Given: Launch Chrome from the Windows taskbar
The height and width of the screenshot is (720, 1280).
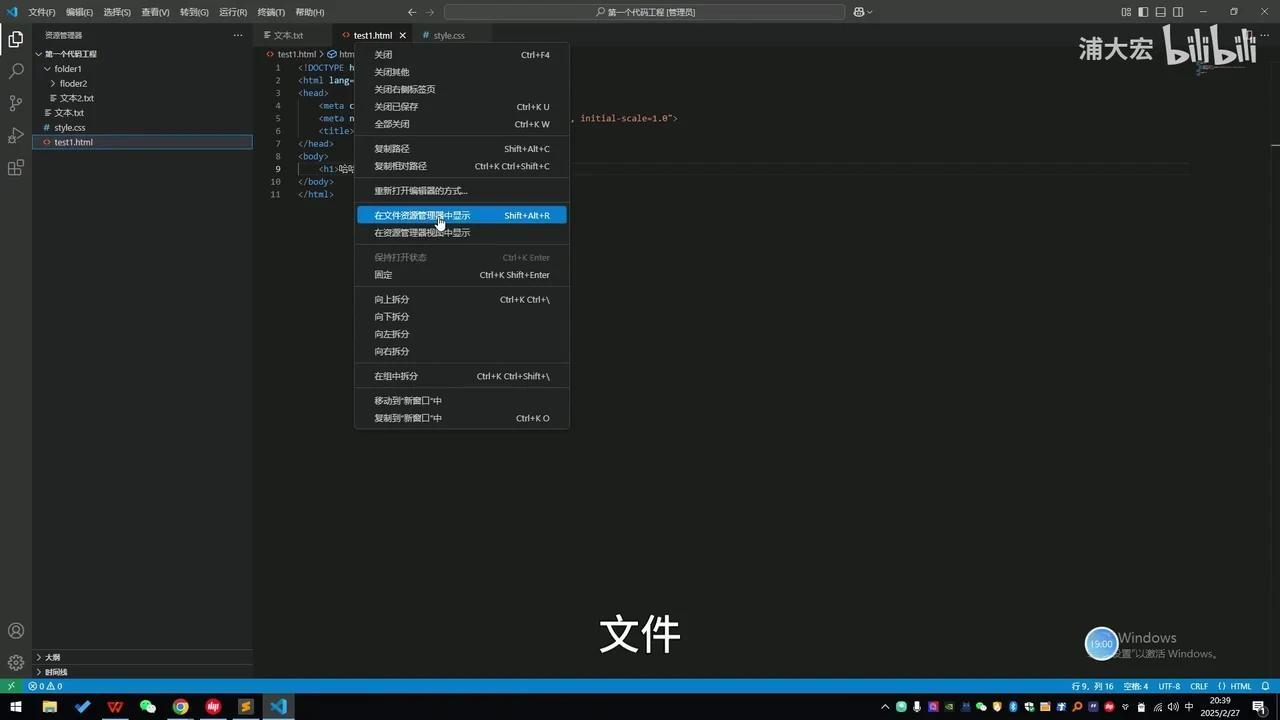Looking at the screenshot, I should tap(180, 707).
